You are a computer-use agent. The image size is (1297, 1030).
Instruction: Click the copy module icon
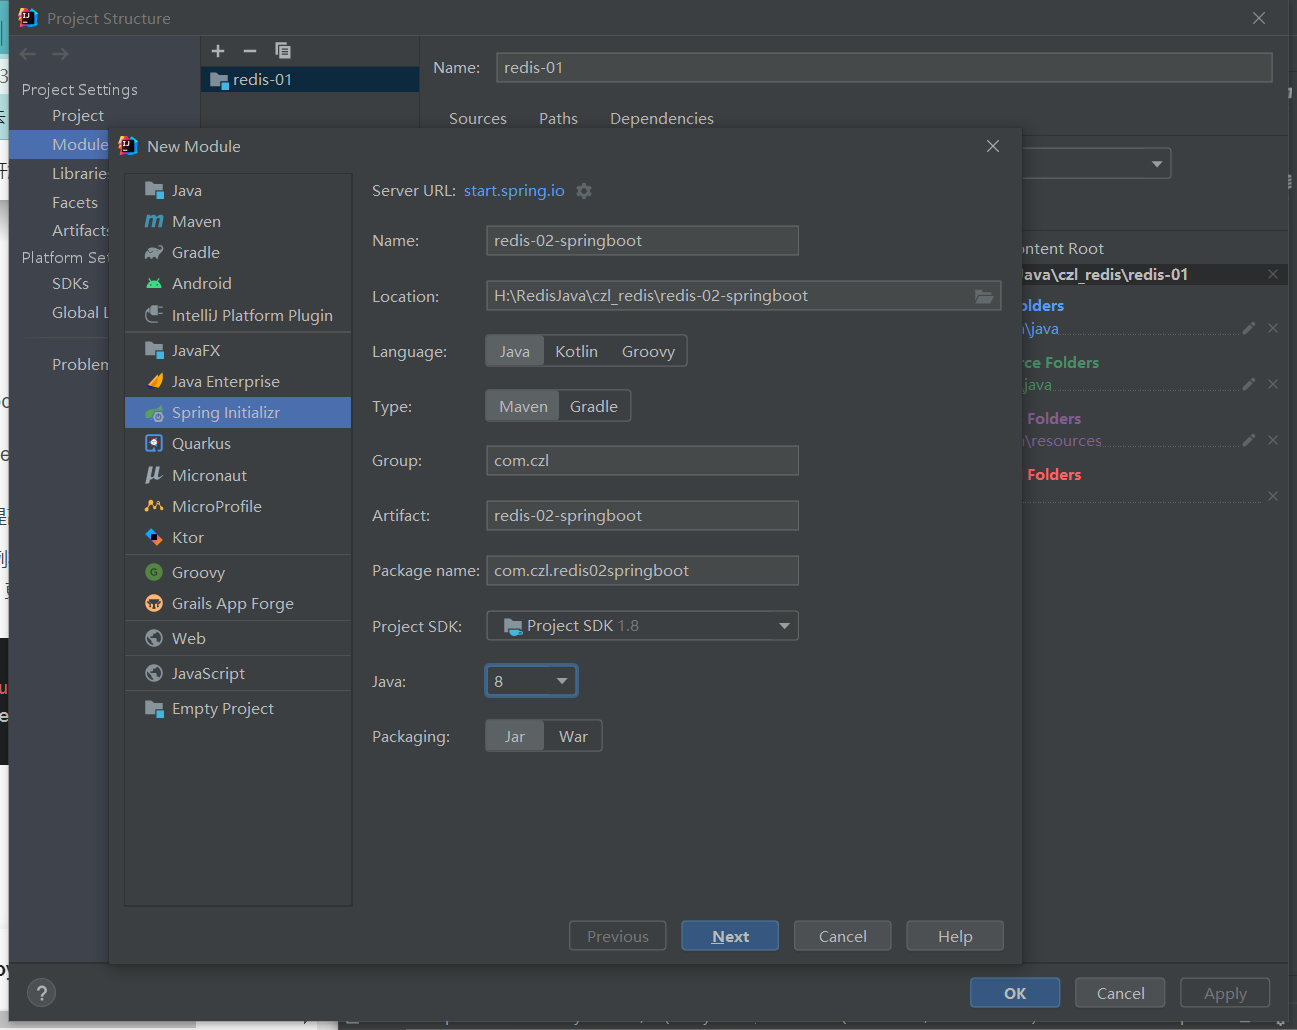click(283, 51)
